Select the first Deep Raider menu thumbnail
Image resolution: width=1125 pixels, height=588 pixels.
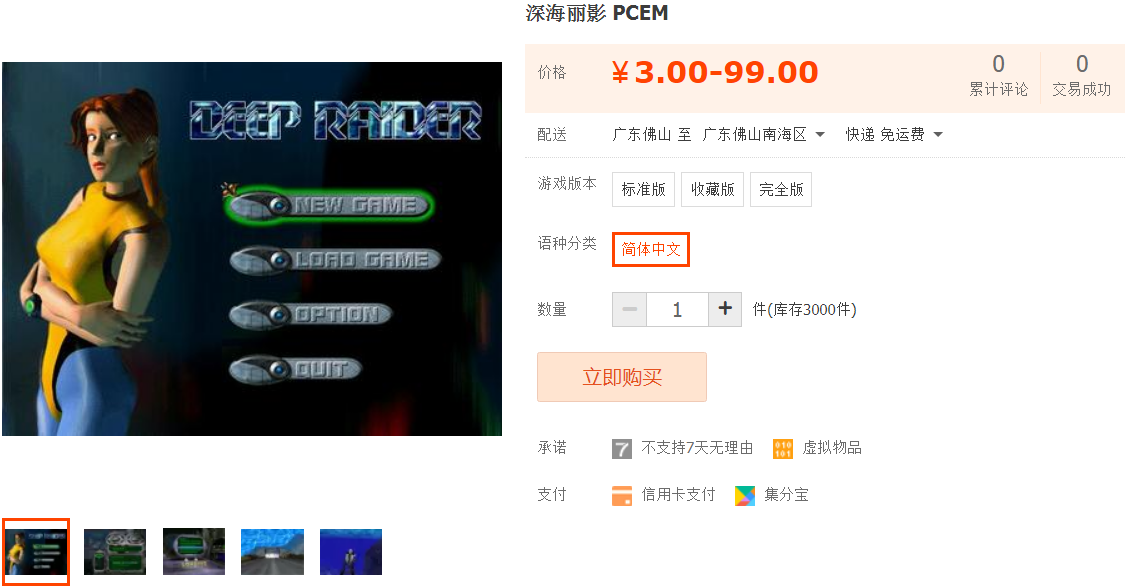click(36, 552)
